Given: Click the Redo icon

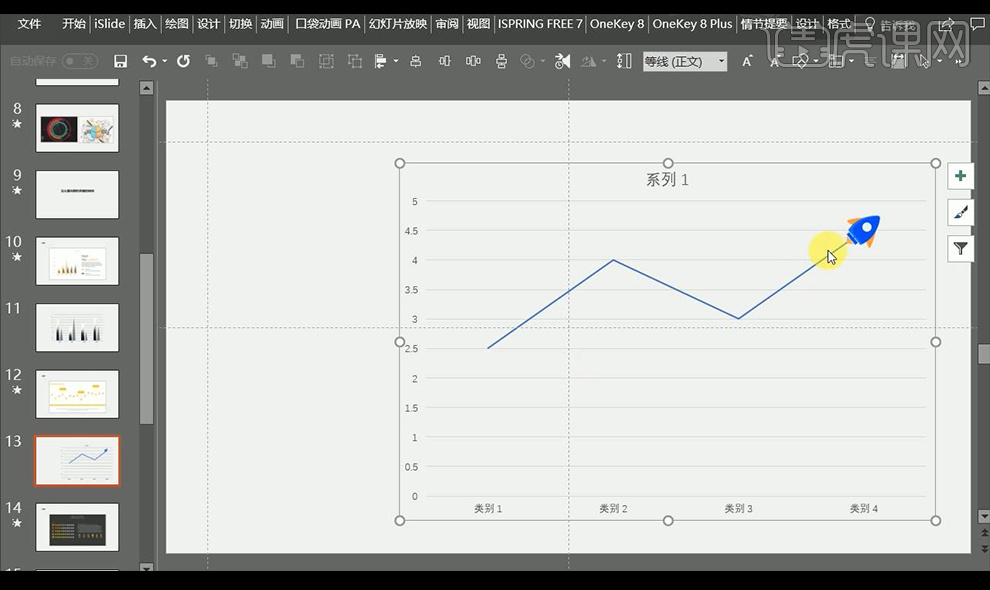Looking at the screenshot, I should (x=183, y=61).
